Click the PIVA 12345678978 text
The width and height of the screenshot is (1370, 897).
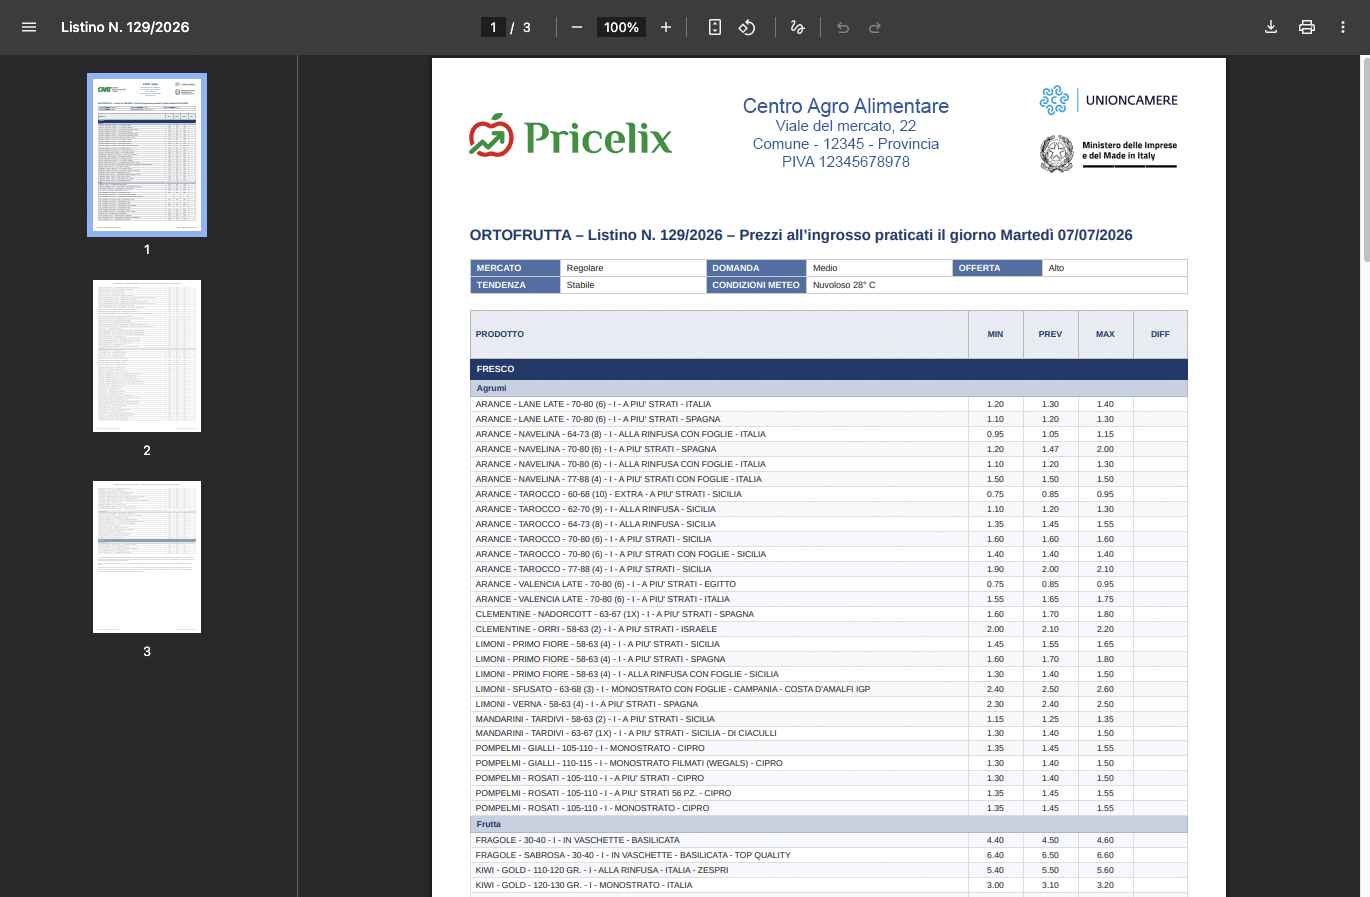(846, 162)
